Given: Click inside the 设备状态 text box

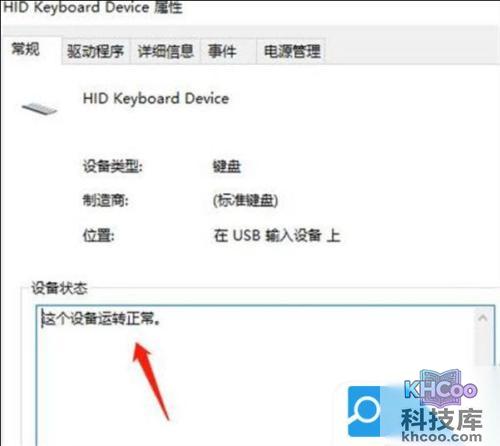Looking at the screenshot, I should (x=255, y=375).
